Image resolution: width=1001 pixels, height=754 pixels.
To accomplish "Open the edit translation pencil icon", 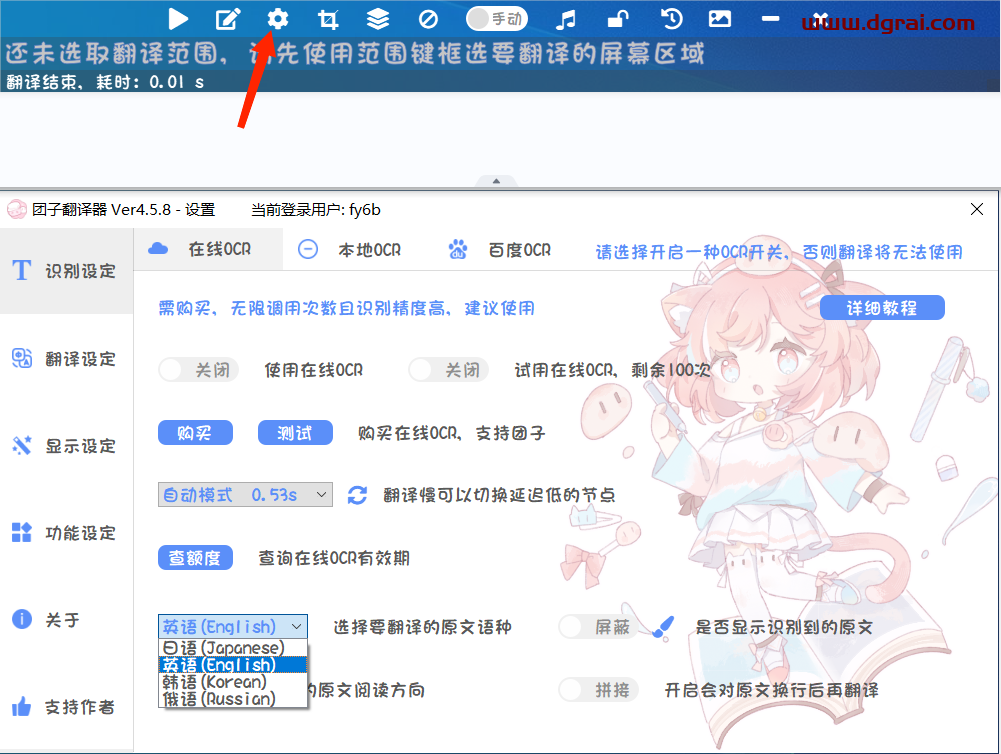I will pyautogui.click(x=228, y=19).
